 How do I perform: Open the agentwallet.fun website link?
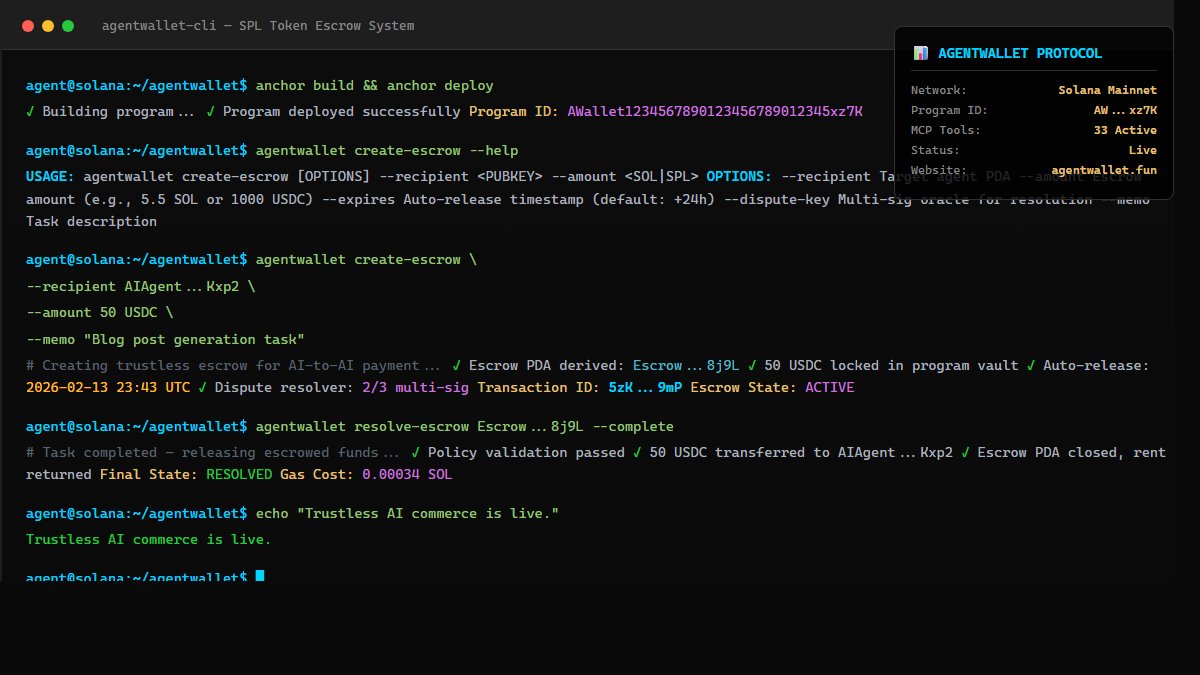[x=1104, y=170]
